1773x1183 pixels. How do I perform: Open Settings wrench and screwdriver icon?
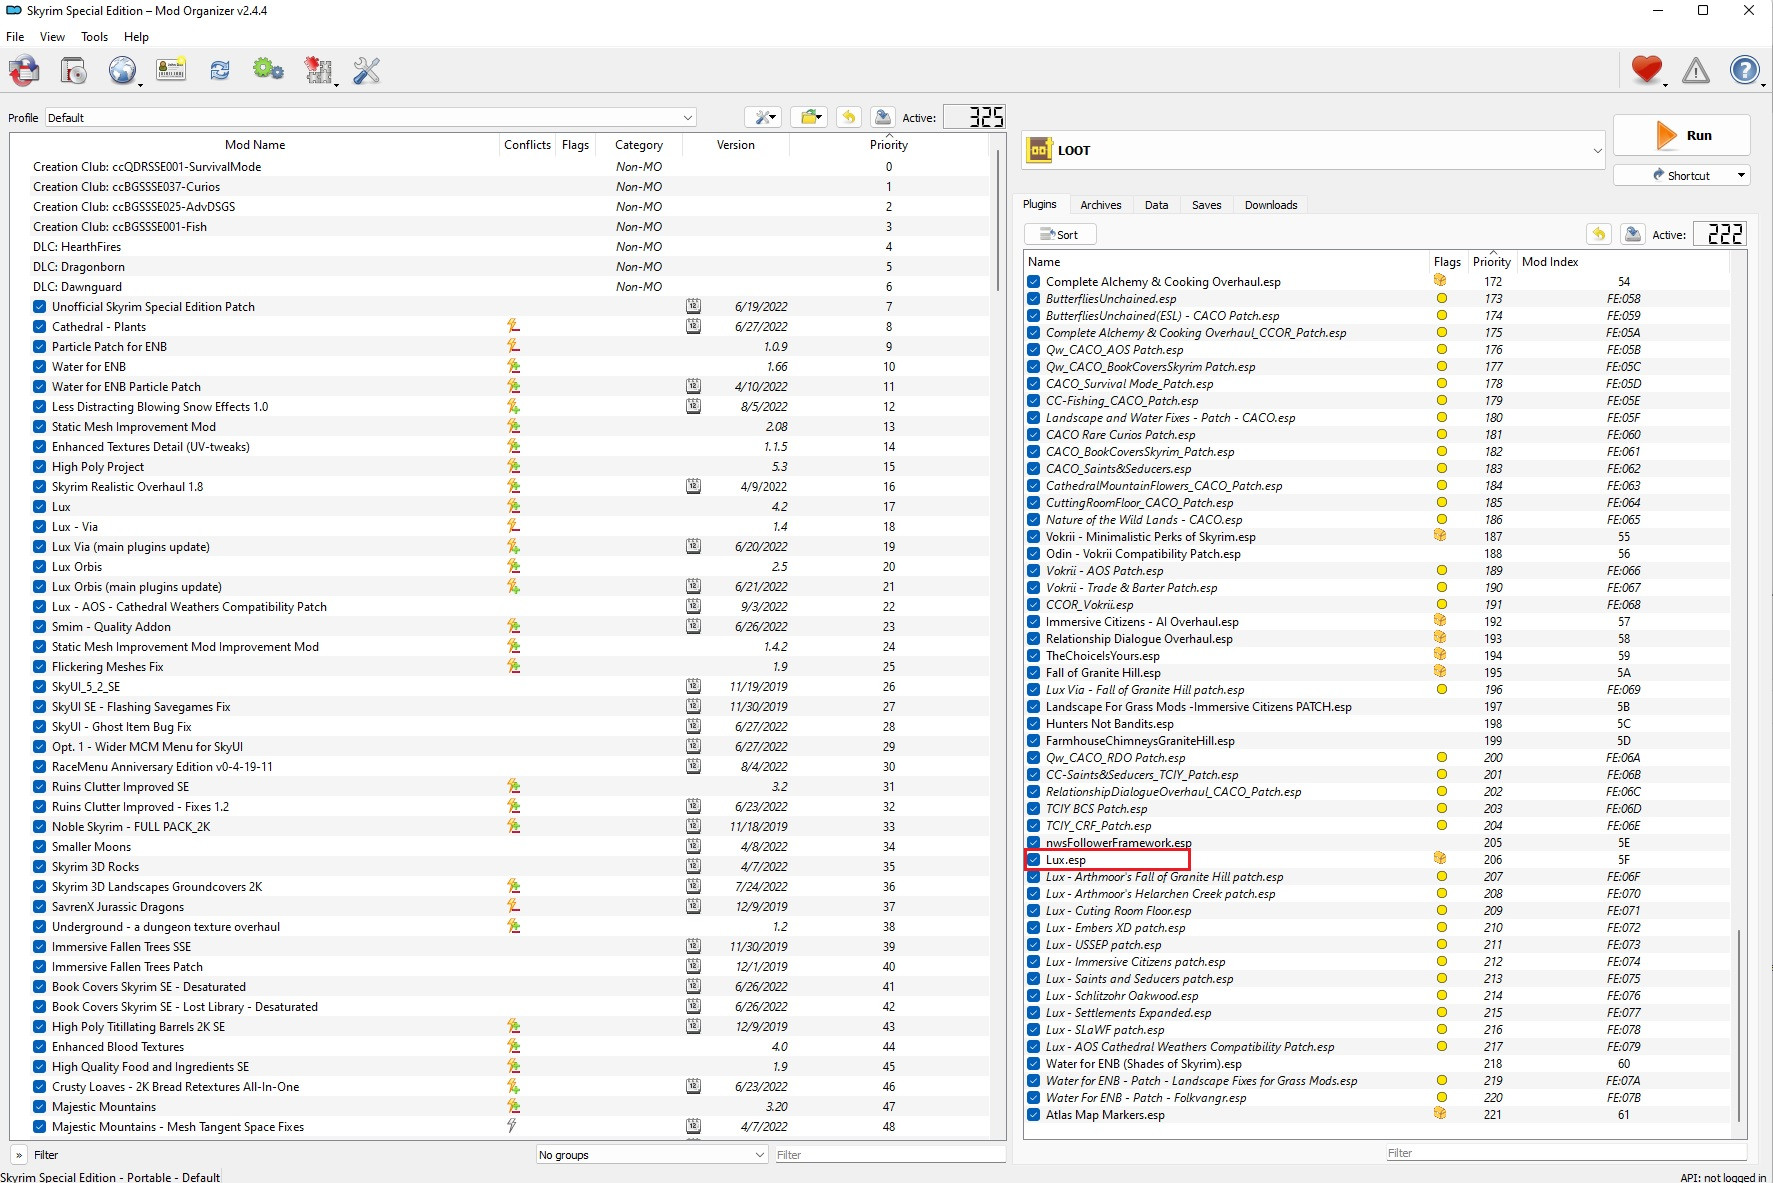click(x=367, y=71)
